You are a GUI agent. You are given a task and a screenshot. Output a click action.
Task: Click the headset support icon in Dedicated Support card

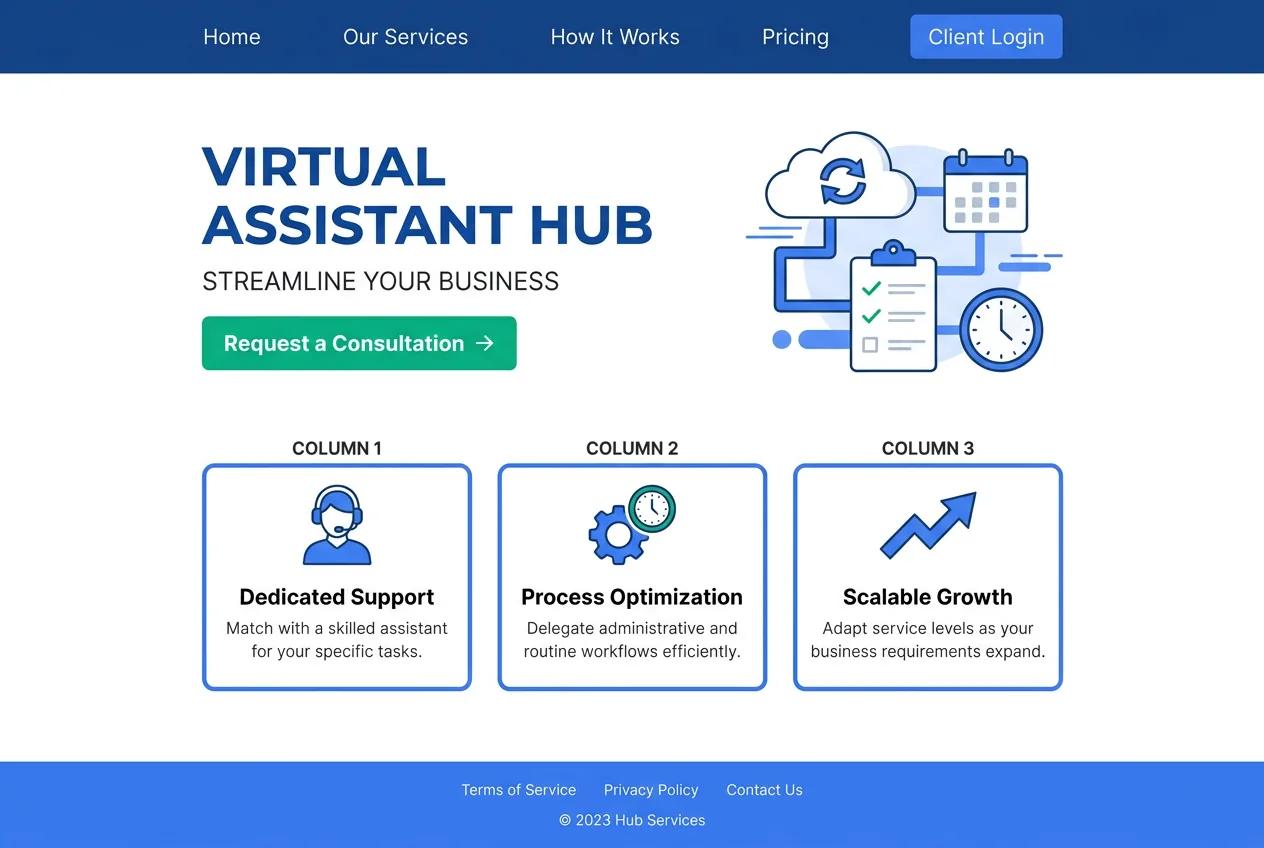(x=336, y=522)
